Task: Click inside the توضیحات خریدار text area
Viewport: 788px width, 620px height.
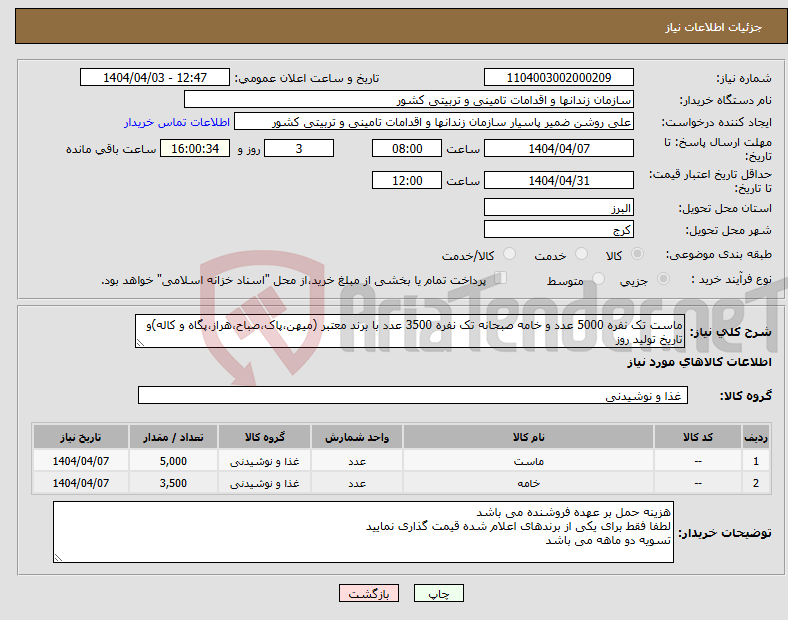Action: click(363, 531)
